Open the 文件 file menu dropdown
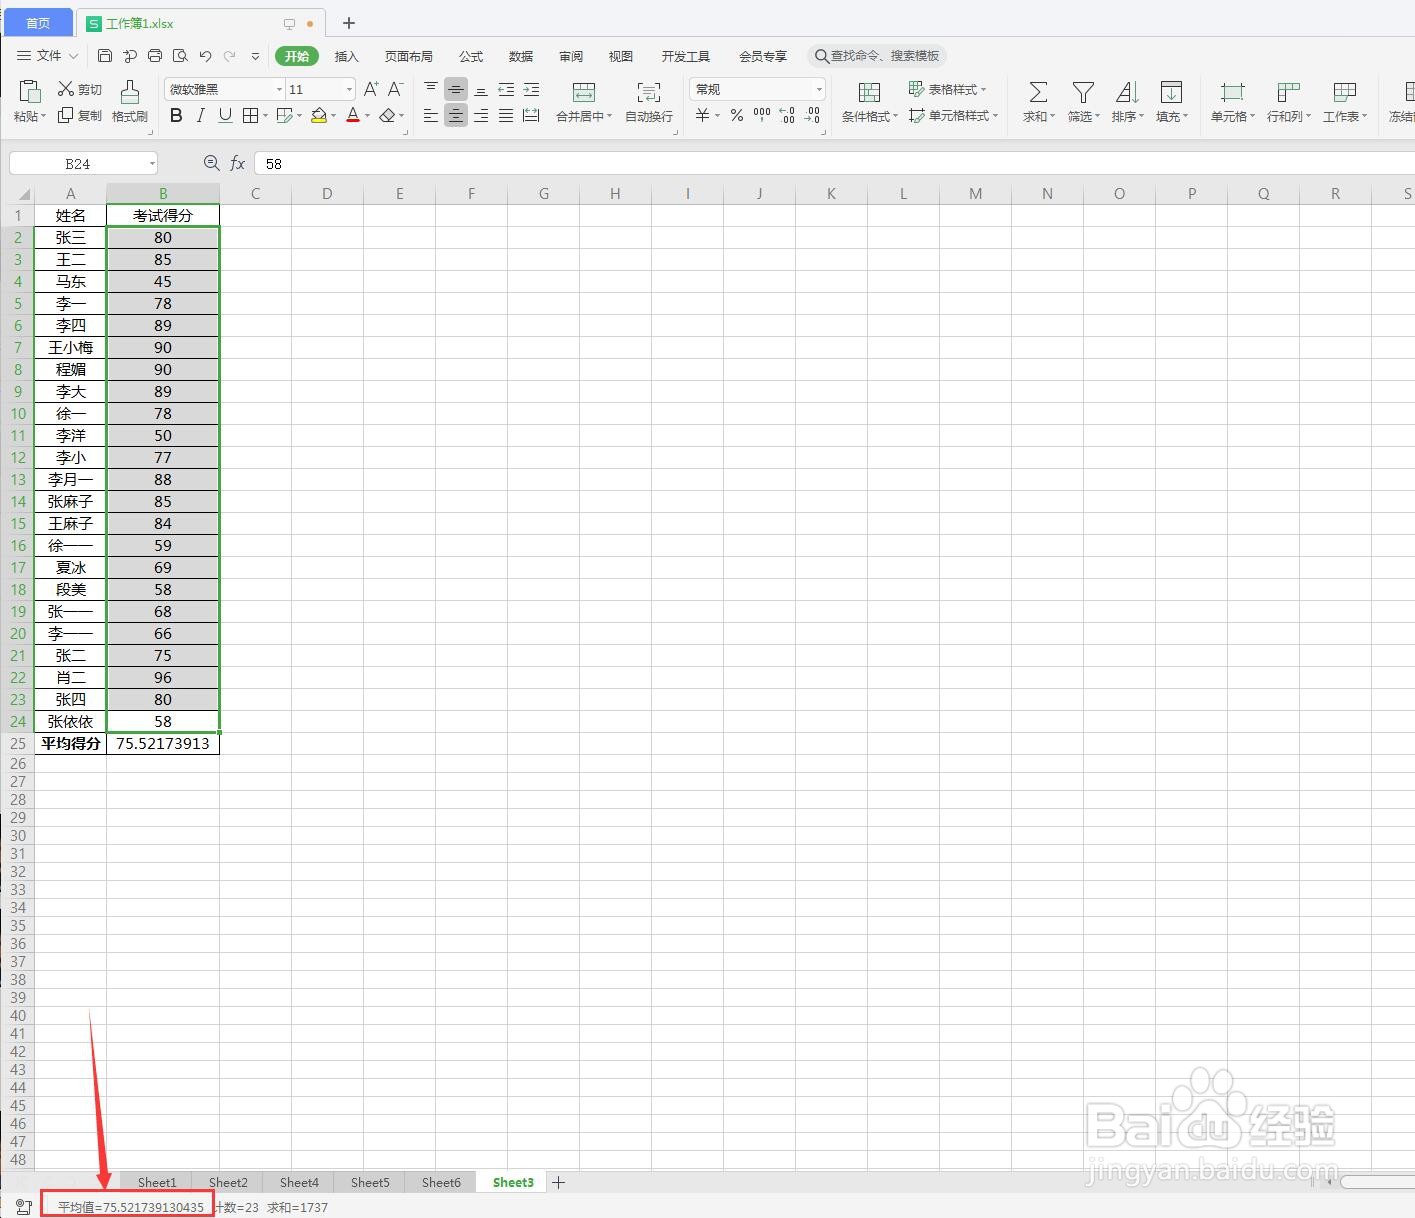 pyautogui.click(x=48, y=56)
